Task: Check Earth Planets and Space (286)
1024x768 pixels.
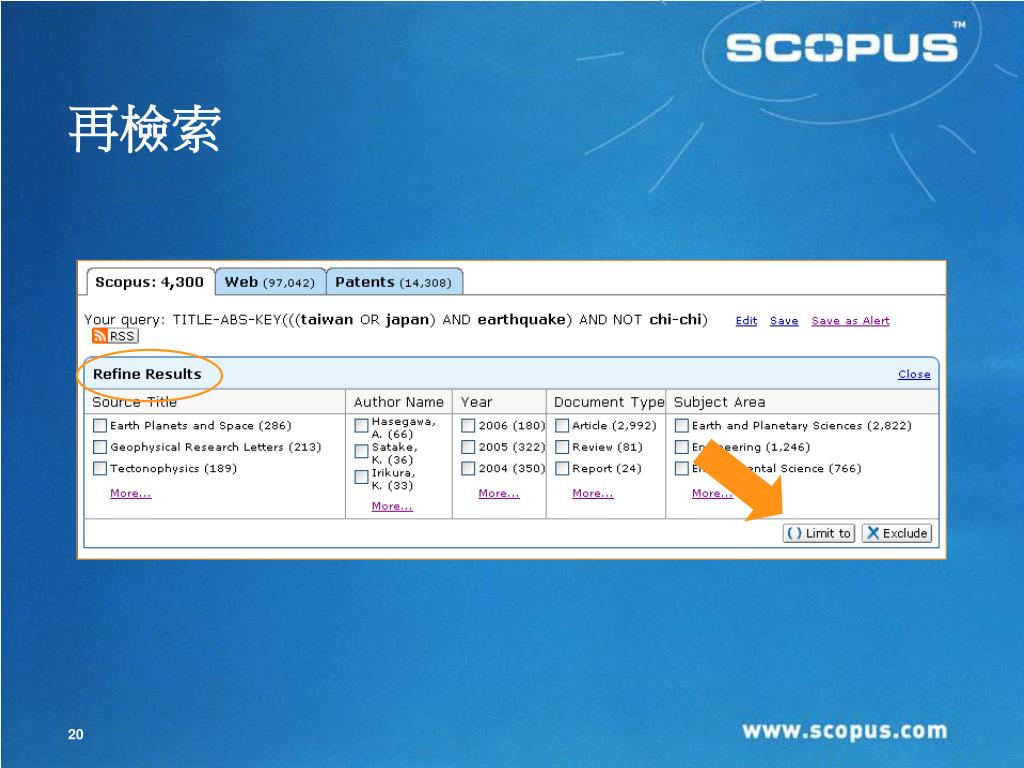Action: [x=100, y=426]
